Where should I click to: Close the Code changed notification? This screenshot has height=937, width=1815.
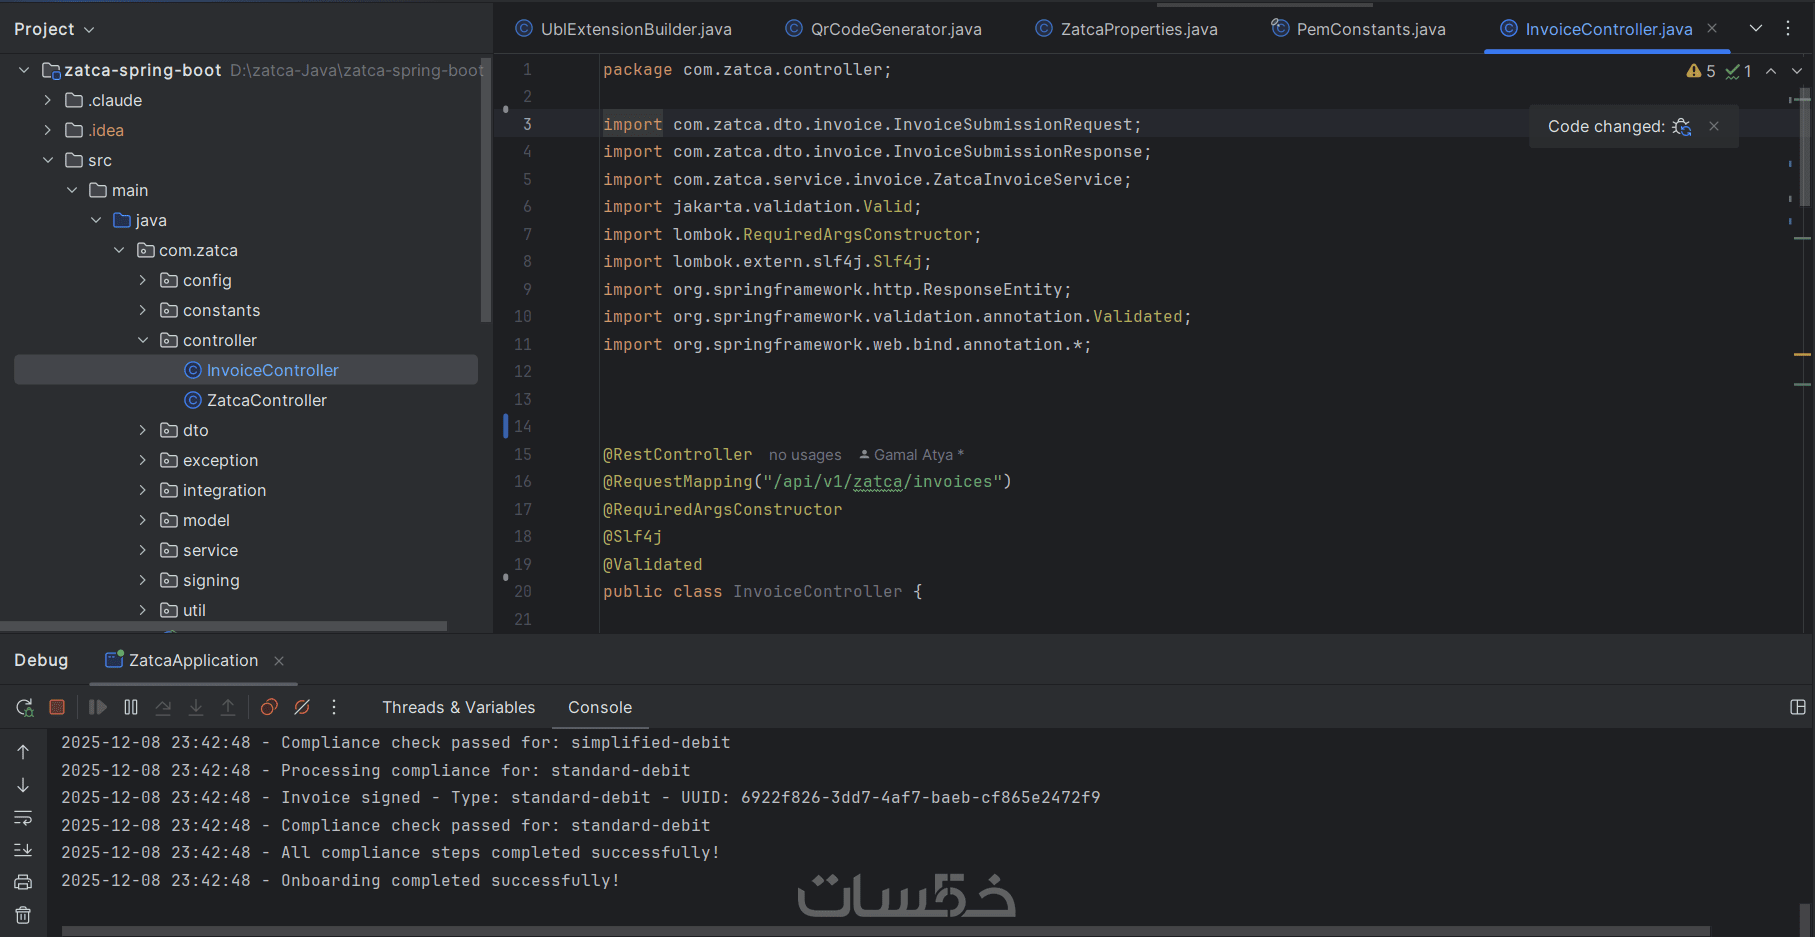pos(1714,126)
